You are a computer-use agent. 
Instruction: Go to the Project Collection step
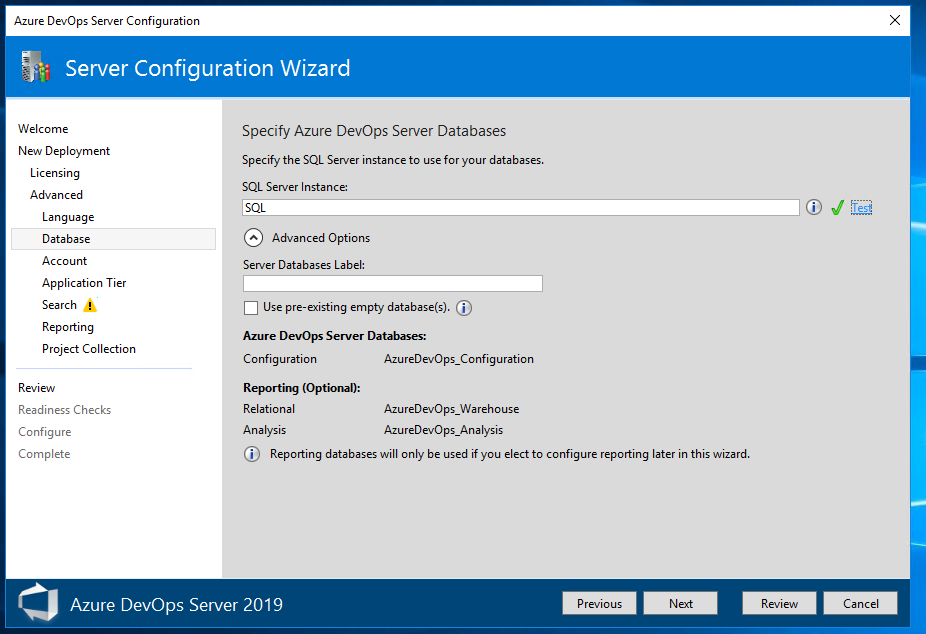tap(89, 349)
